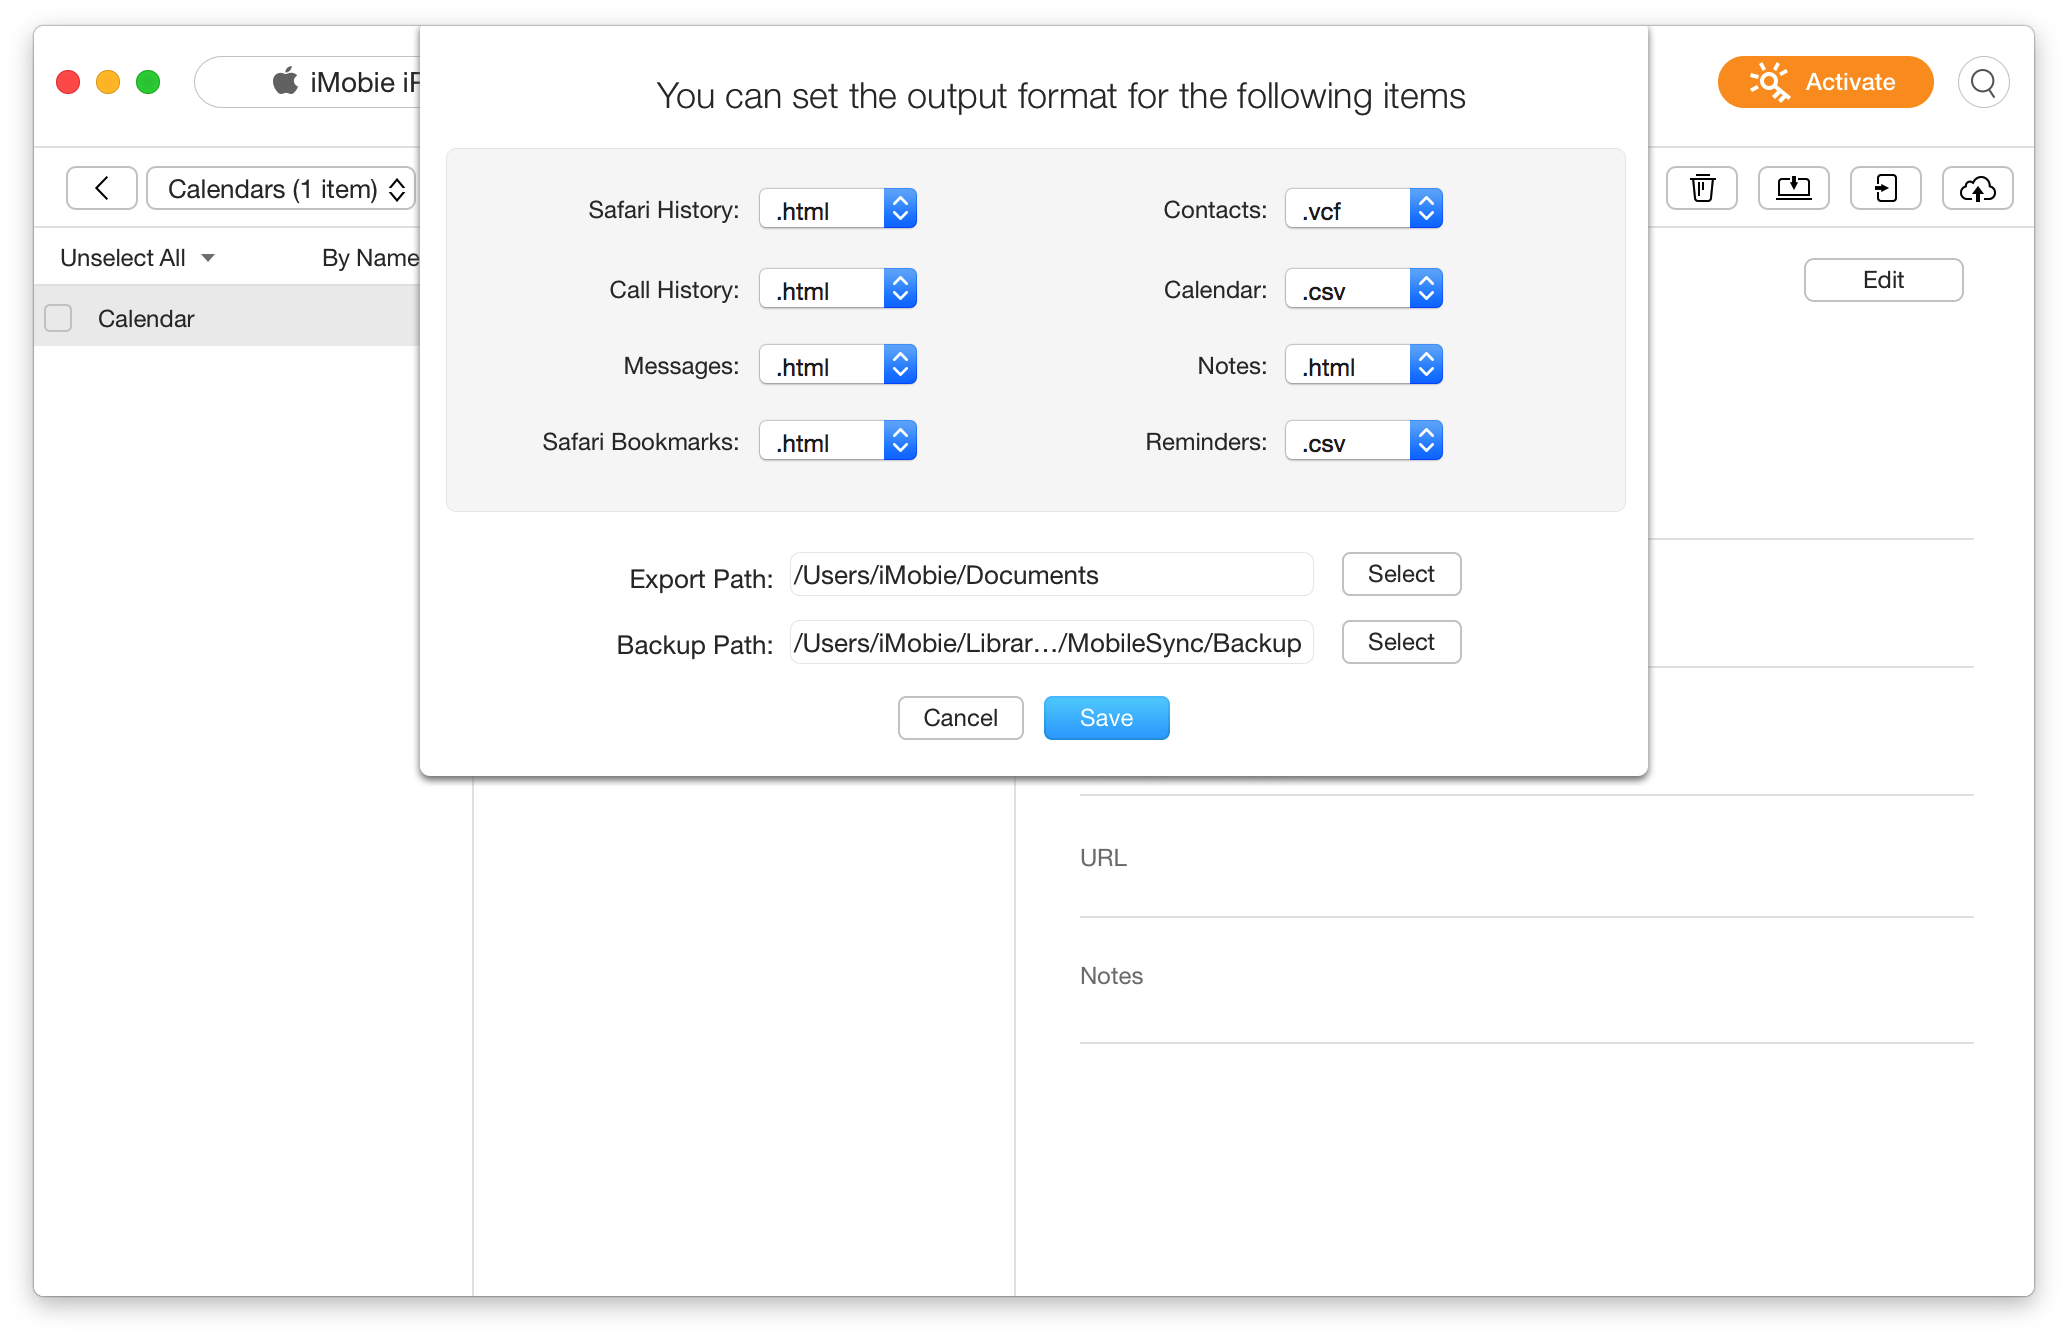The image size is (2068, 1338).
Task: Save the output format settings
Action: click(1106, 718)
